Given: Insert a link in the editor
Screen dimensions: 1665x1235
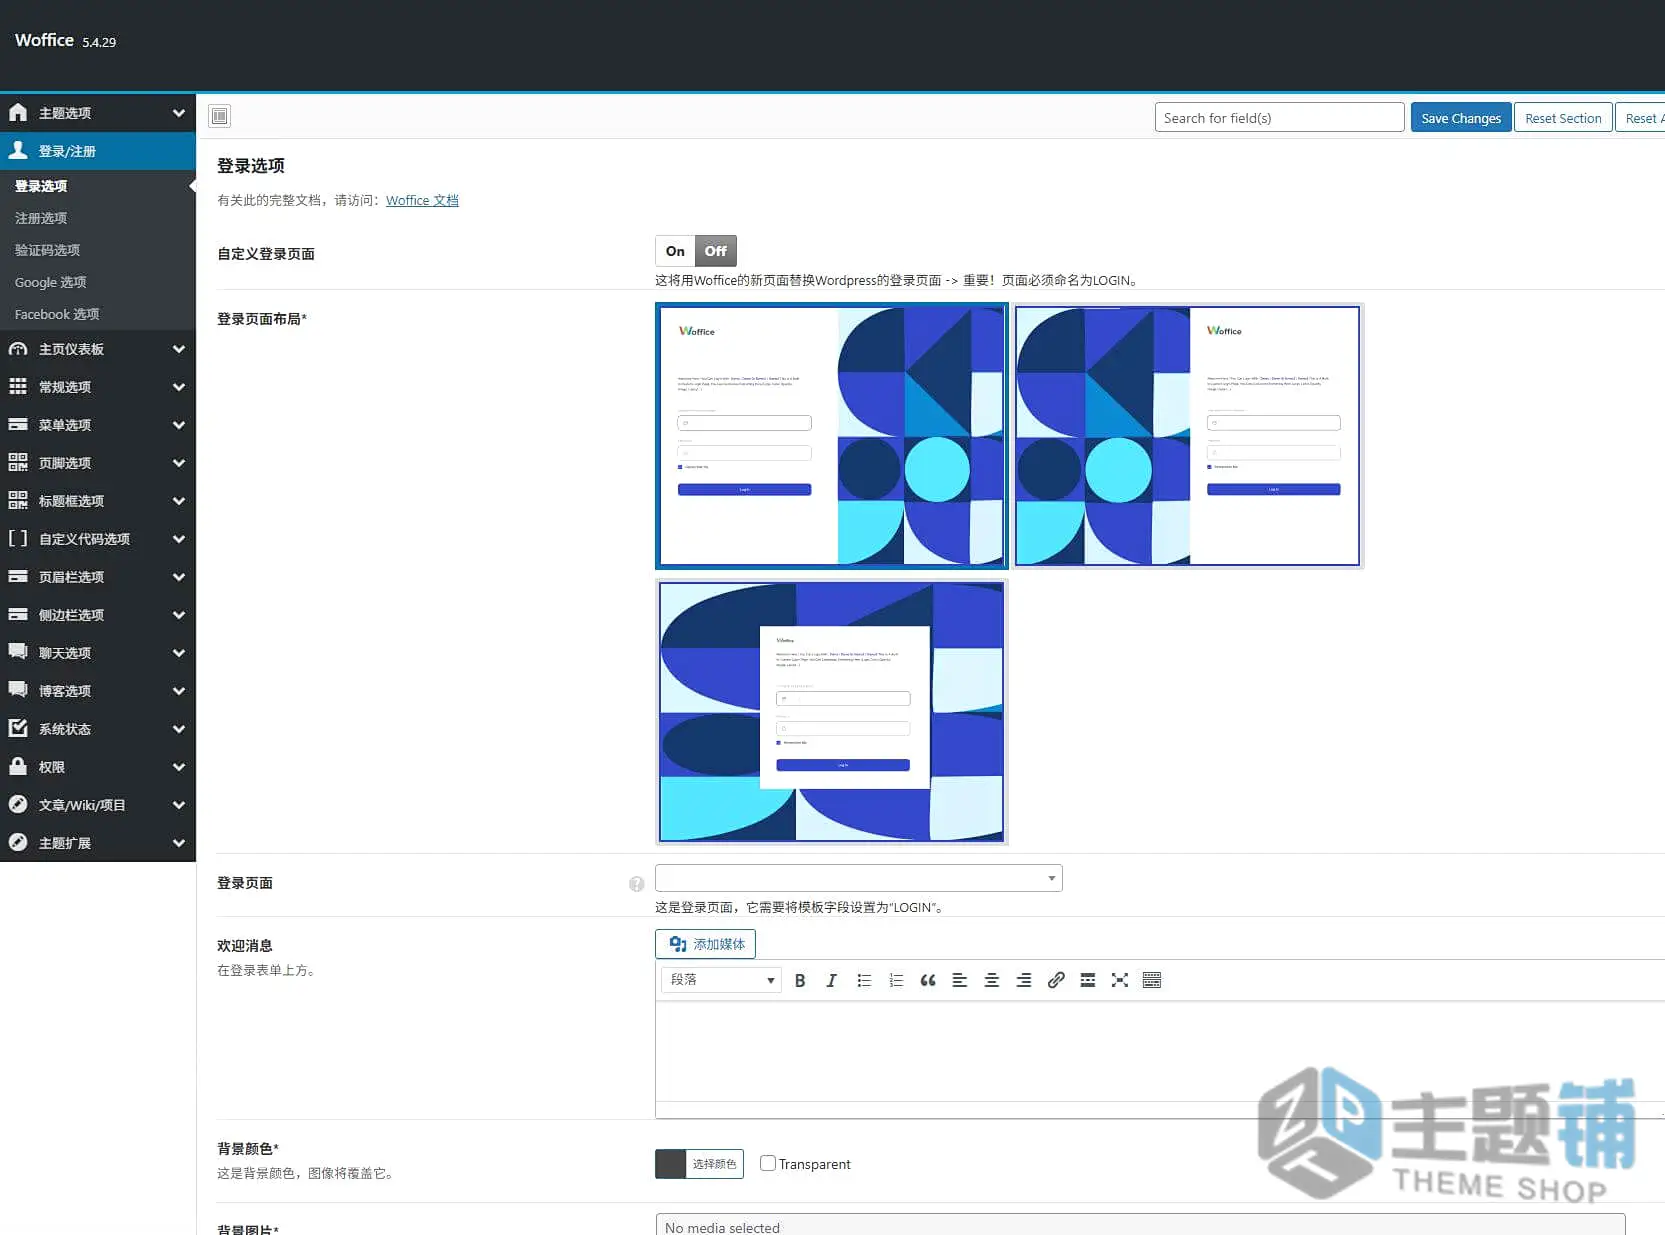Looking at the screenshot, I should pyautogui.click(x=1056, y=980).
